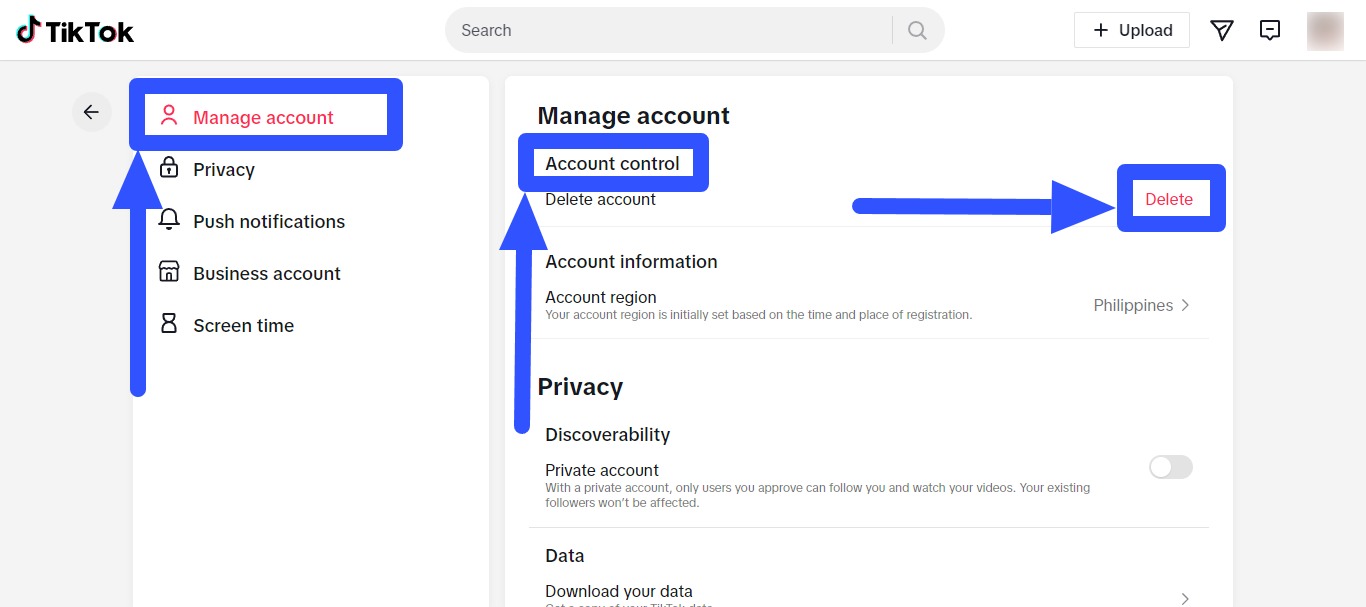
Task: Enable the Private account toggle
Action: coord(1170,467)
